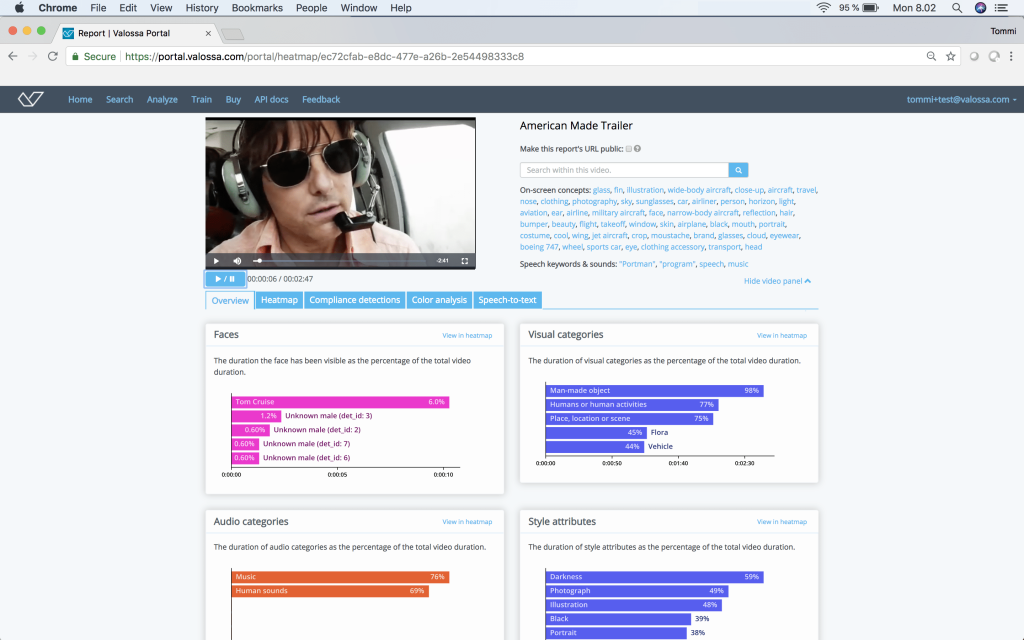View secure site info lock icon
The width and height of the screenshot is (1024, 640).
(x=75, y=56)
